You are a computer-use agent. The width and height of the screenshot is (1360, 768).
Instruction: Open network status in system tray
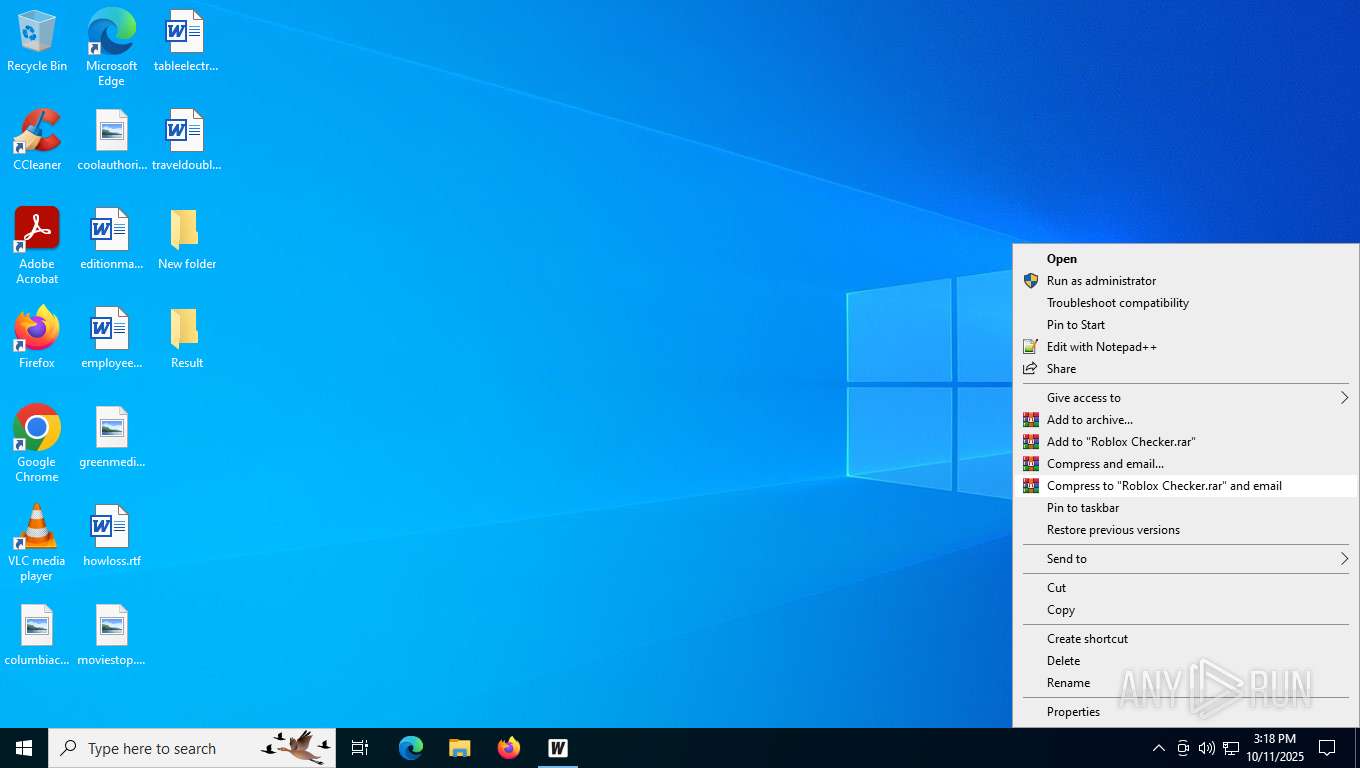coord(1231,748)
